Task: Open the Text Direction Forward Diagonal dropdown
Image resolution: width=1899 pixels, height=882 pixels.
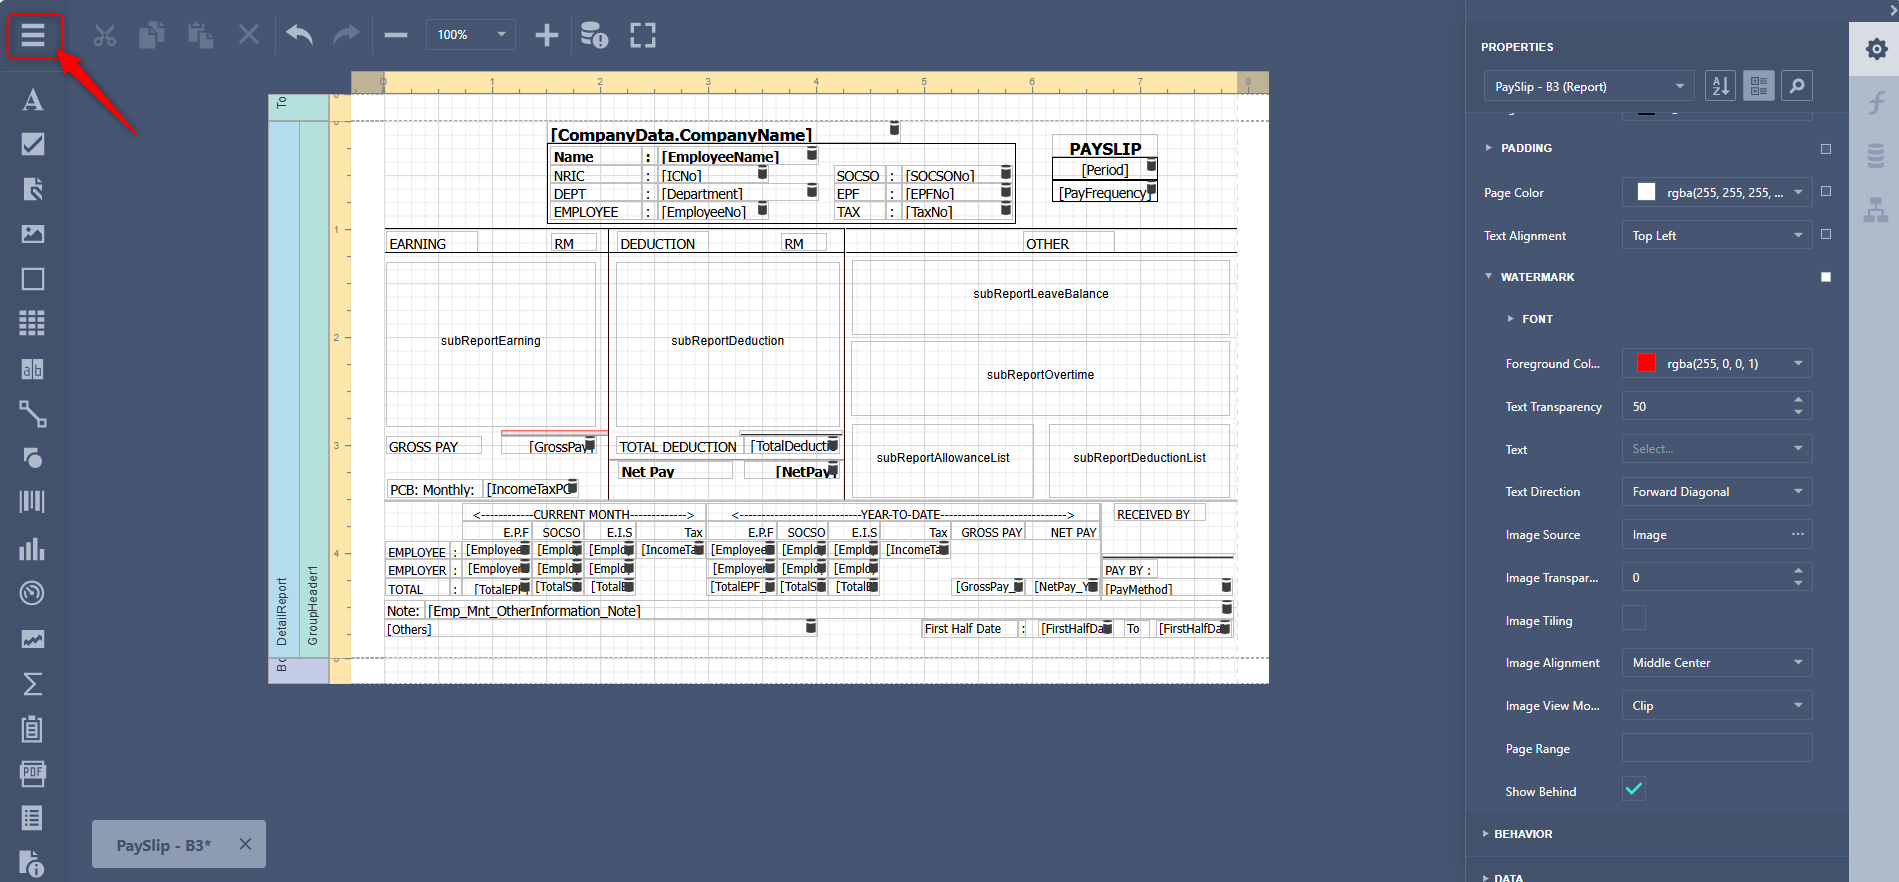Action: (x=1717, y=492)
